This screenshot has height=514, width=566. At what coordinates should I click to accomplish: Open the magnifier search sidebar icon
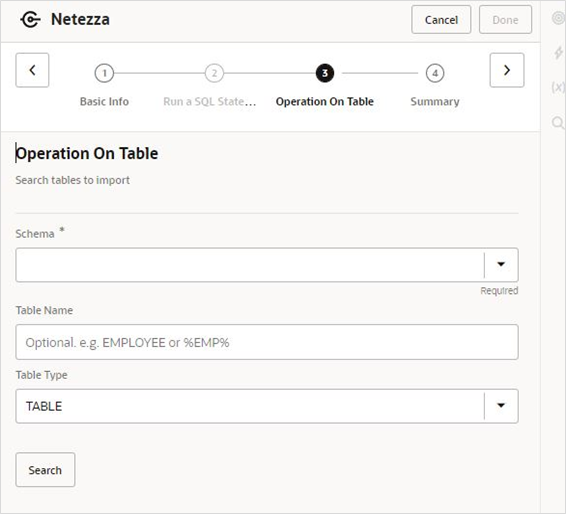pos(558,122)
